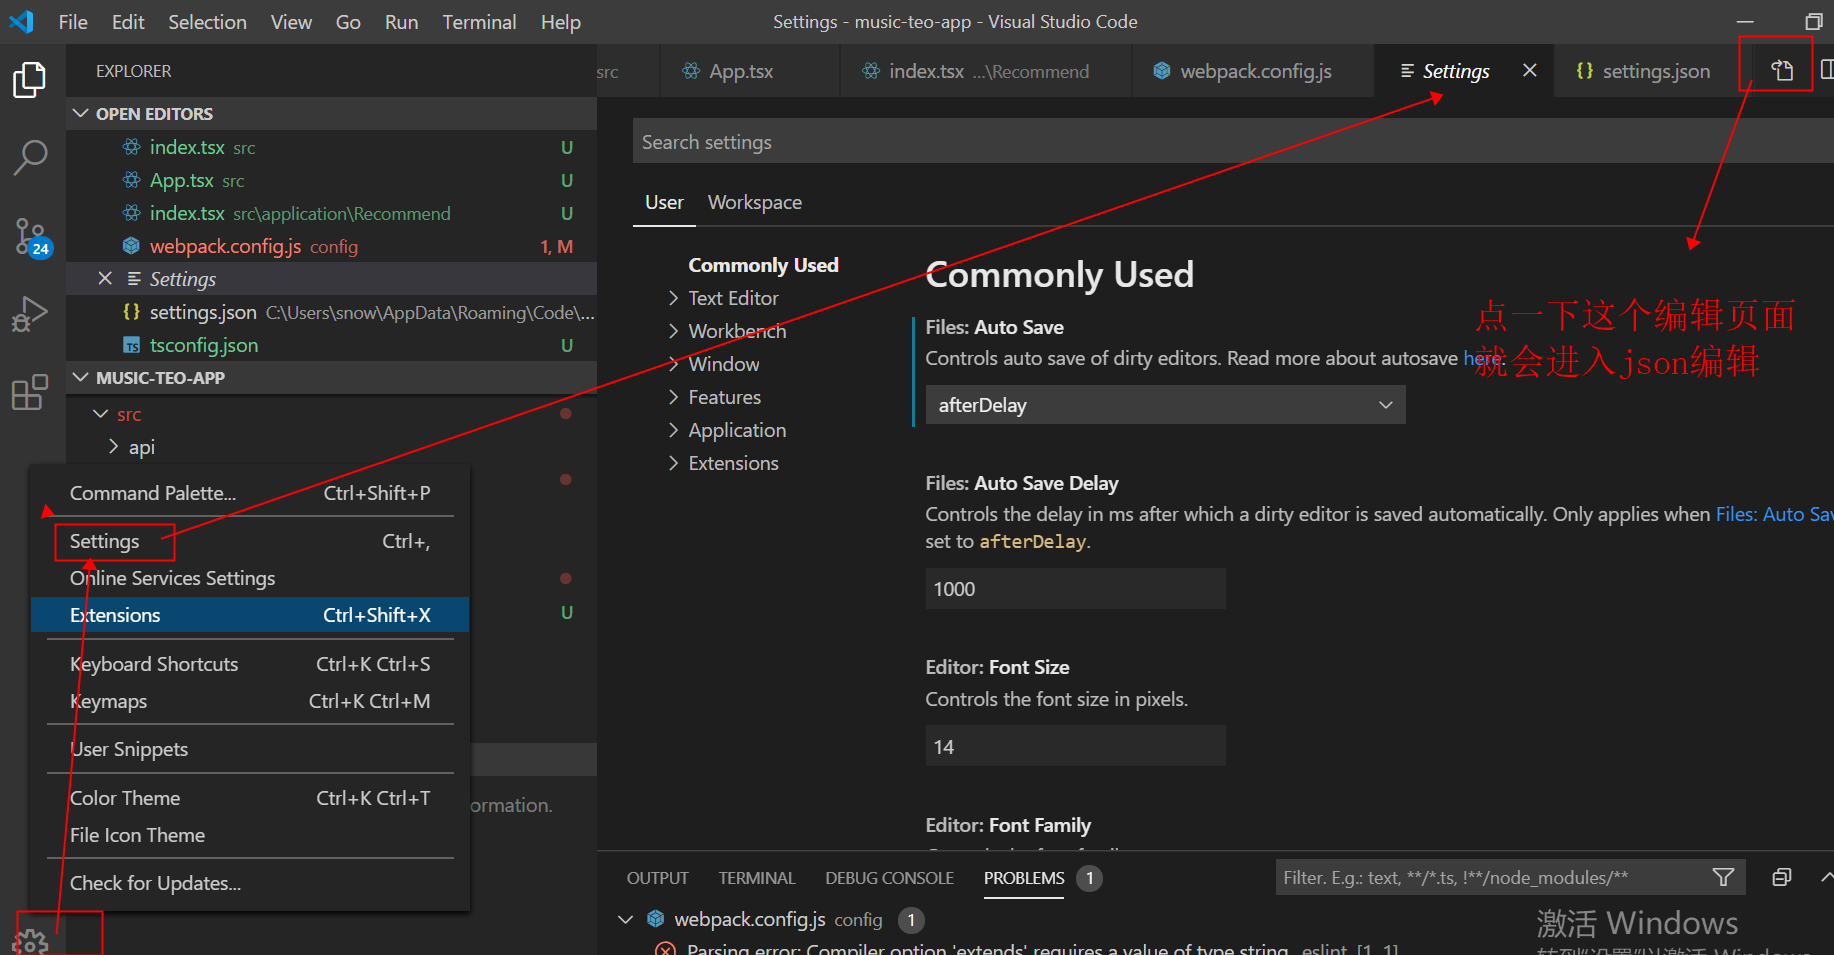Image resolution: width=1834 pixels, height=955 pixels.
Task: Open the OUTPUT panel tab
Action: click(x=658, y=878)
